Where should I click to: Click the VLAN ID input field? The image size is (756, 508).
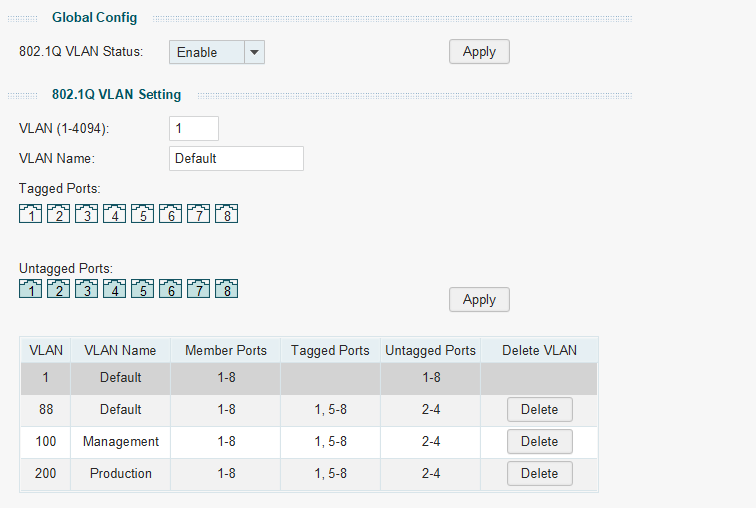click(194, 128)
